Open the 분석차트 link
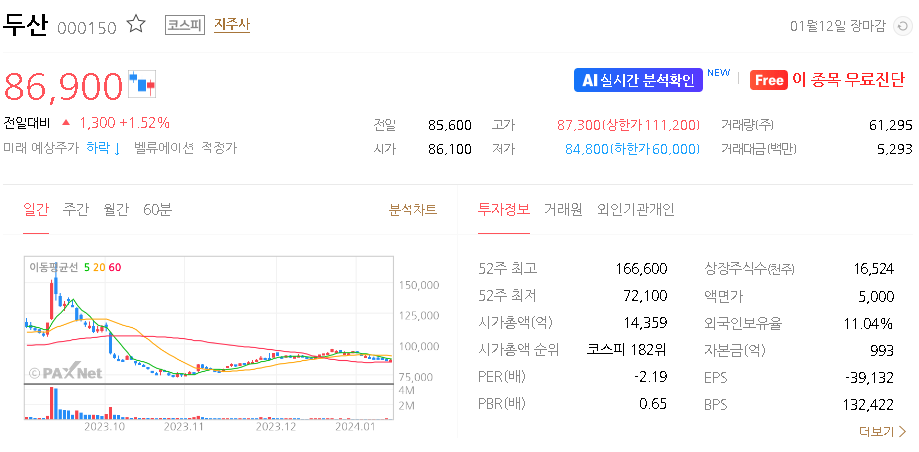The width and height of the screenshot is (919, 452). pos(413,210)
